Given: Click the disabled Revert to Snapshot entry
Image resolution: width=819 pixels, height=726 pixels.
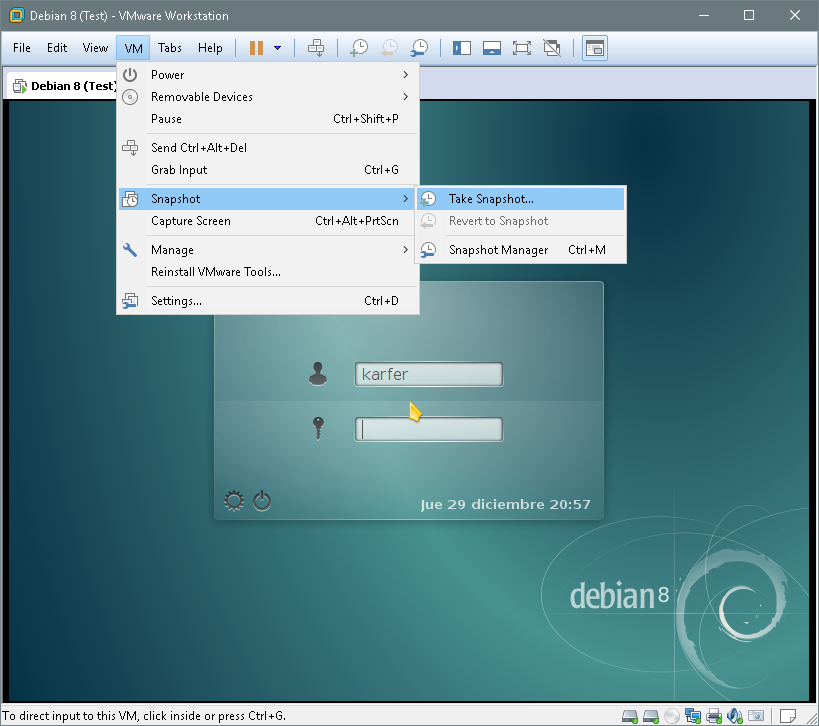Looking at the screenshot, I should [x=521, y=221].
